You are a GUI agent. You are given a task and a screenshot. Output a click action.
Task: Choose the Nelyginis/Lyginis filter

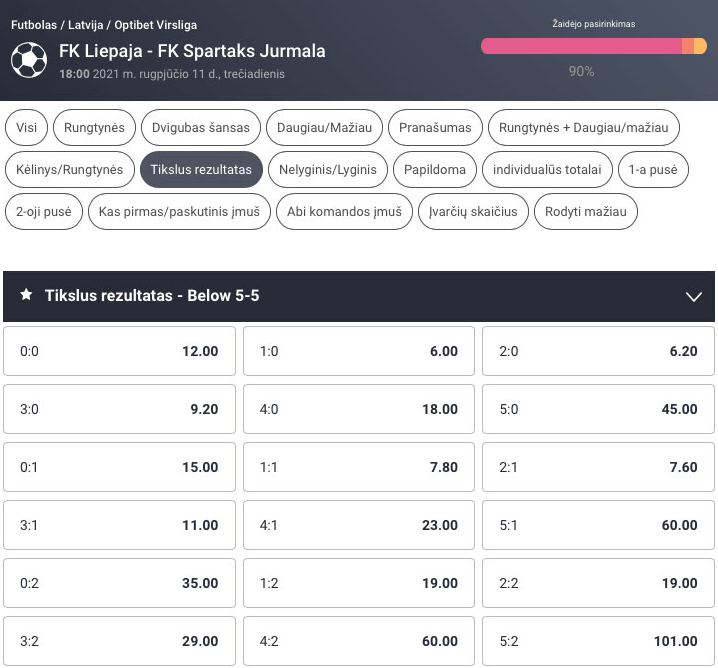pos(328,169)
